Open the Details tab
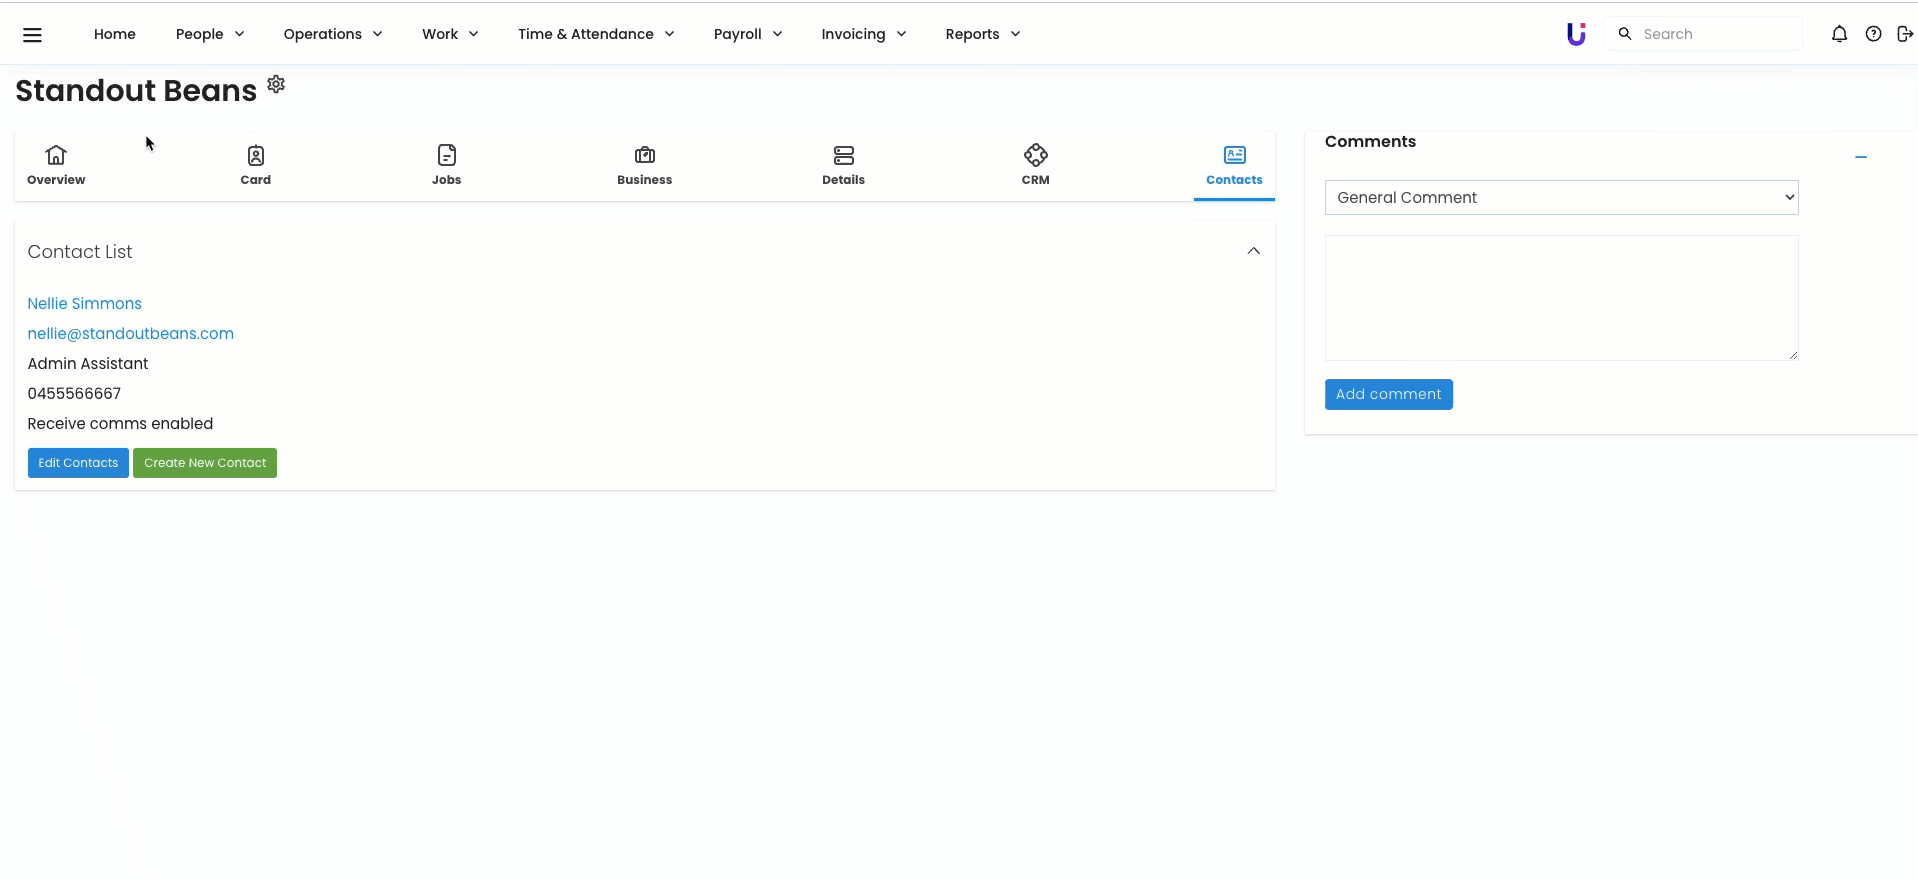The height and width of the screenshot is (880, 1918). click(x=843, y=165)
